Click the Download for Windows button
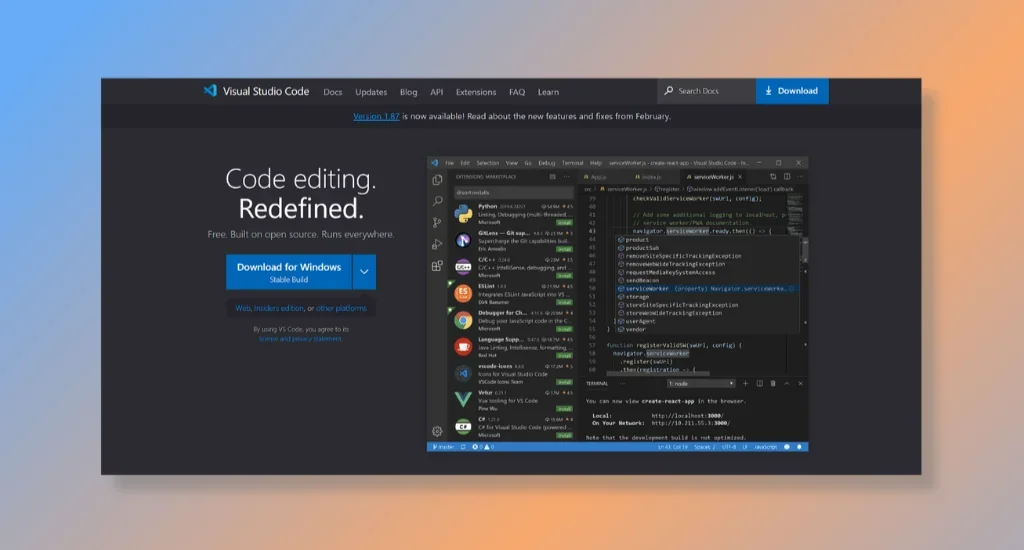 click(x=289, y=272)
